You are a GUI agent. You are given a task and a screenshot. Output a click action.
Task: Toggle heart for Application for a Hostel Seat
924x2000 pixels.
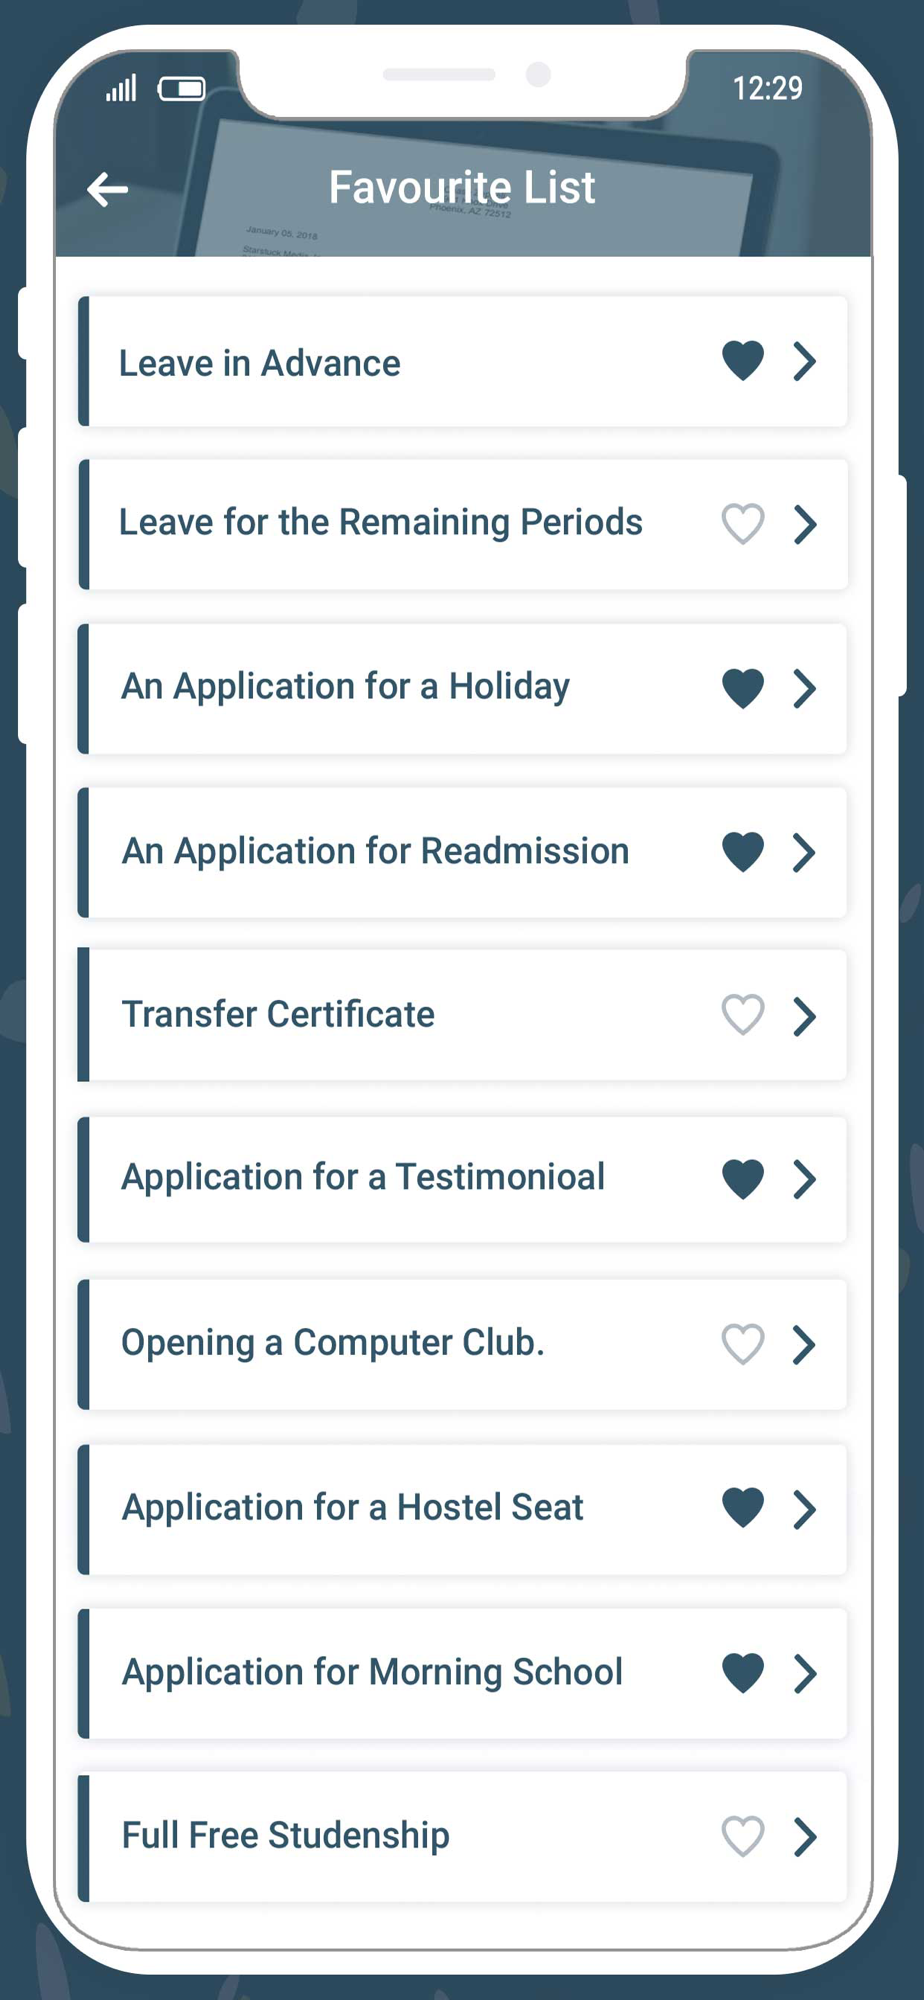(x=743, y=1508)
